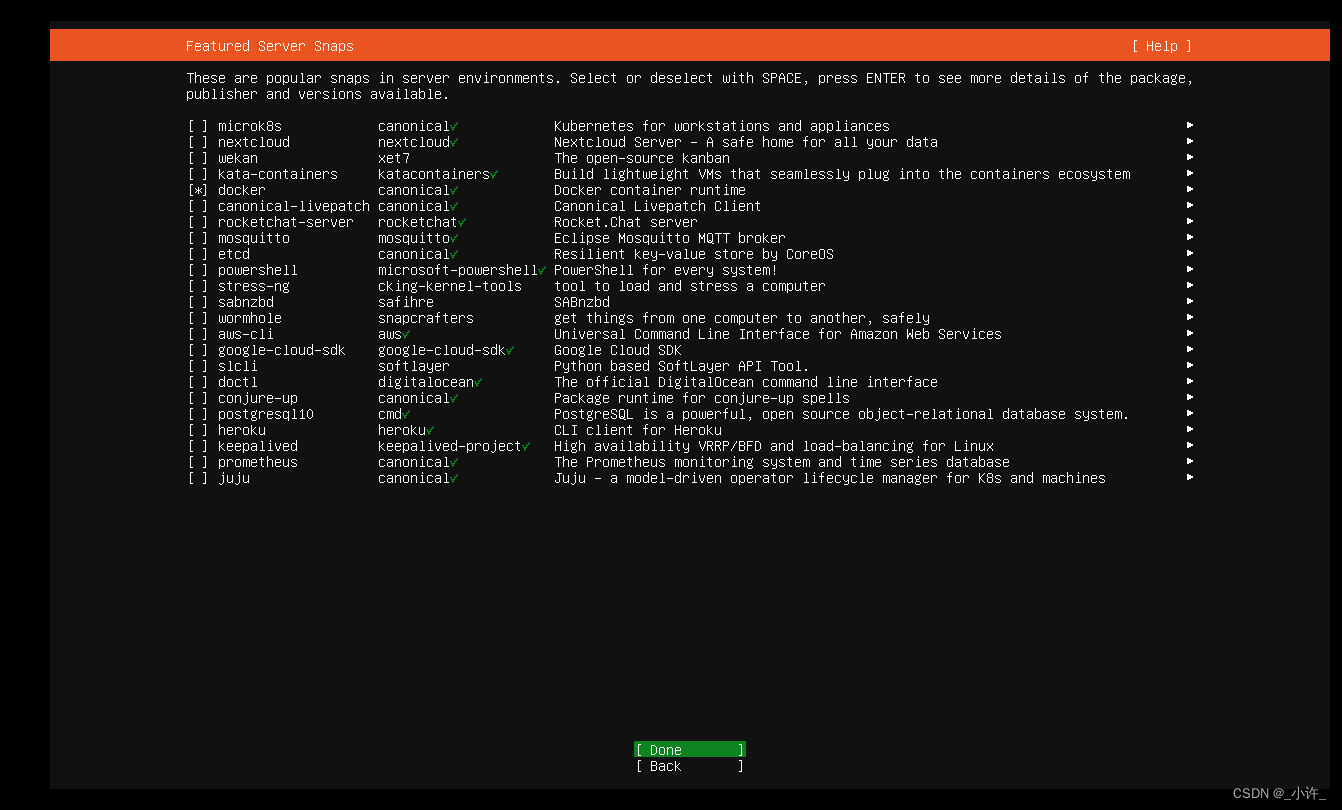The image size is (1342, 810).
Task: Expand details arrow for wekan row
Action: [x=1190, y=158]
